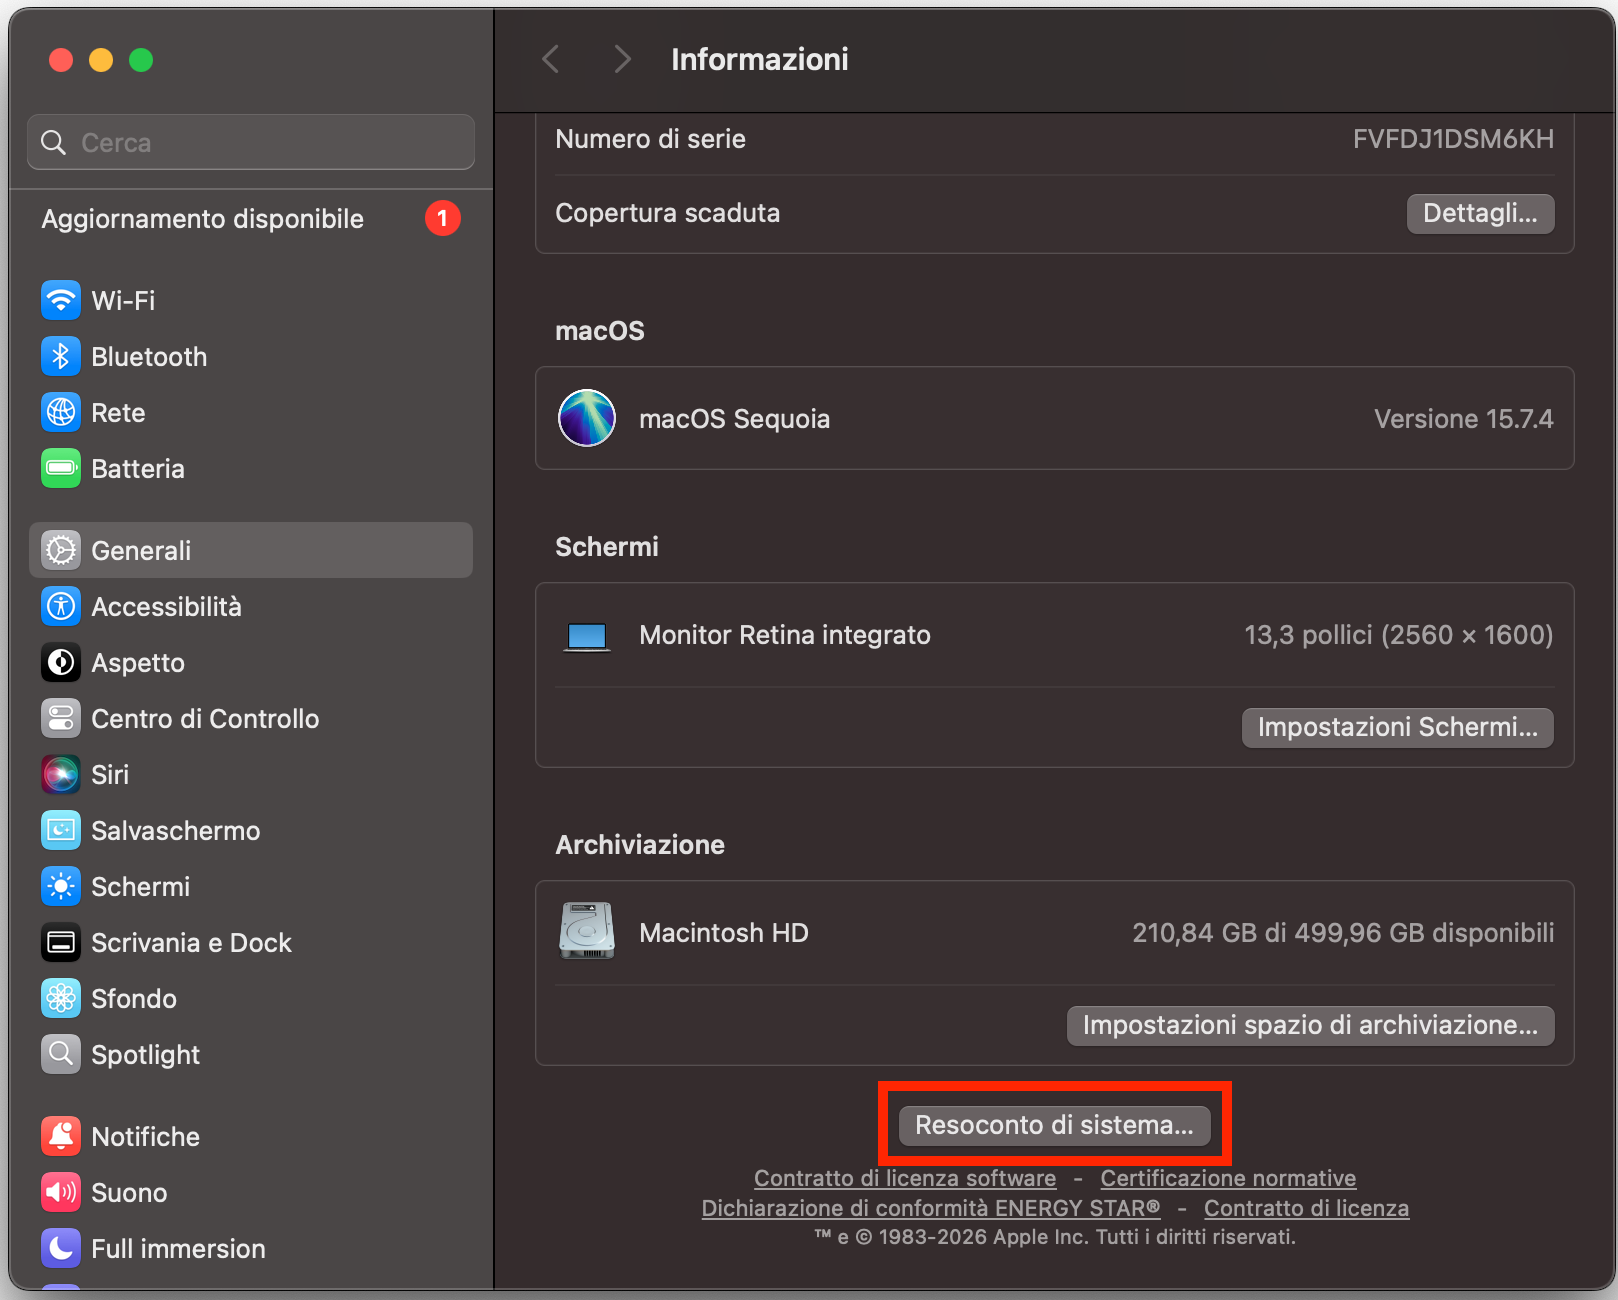Open Aggiornamento disponibile
Screen dimensions: 1618x1300
(201, 219)
